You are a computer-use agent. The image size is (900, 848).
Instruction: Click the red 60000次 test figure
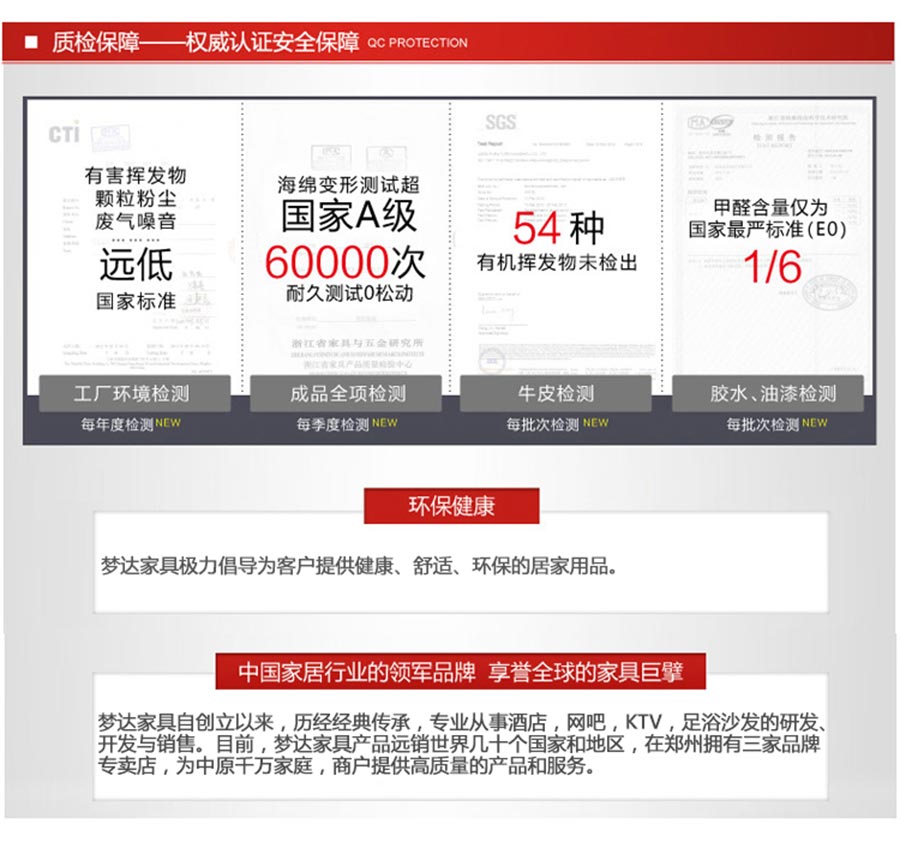(345, 262)
